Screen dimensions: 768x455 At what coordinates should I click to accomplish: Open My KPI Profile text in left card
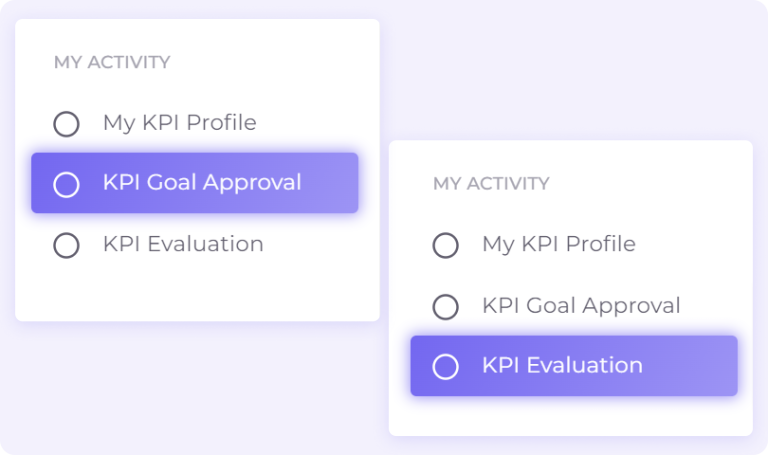coord(179,123)
